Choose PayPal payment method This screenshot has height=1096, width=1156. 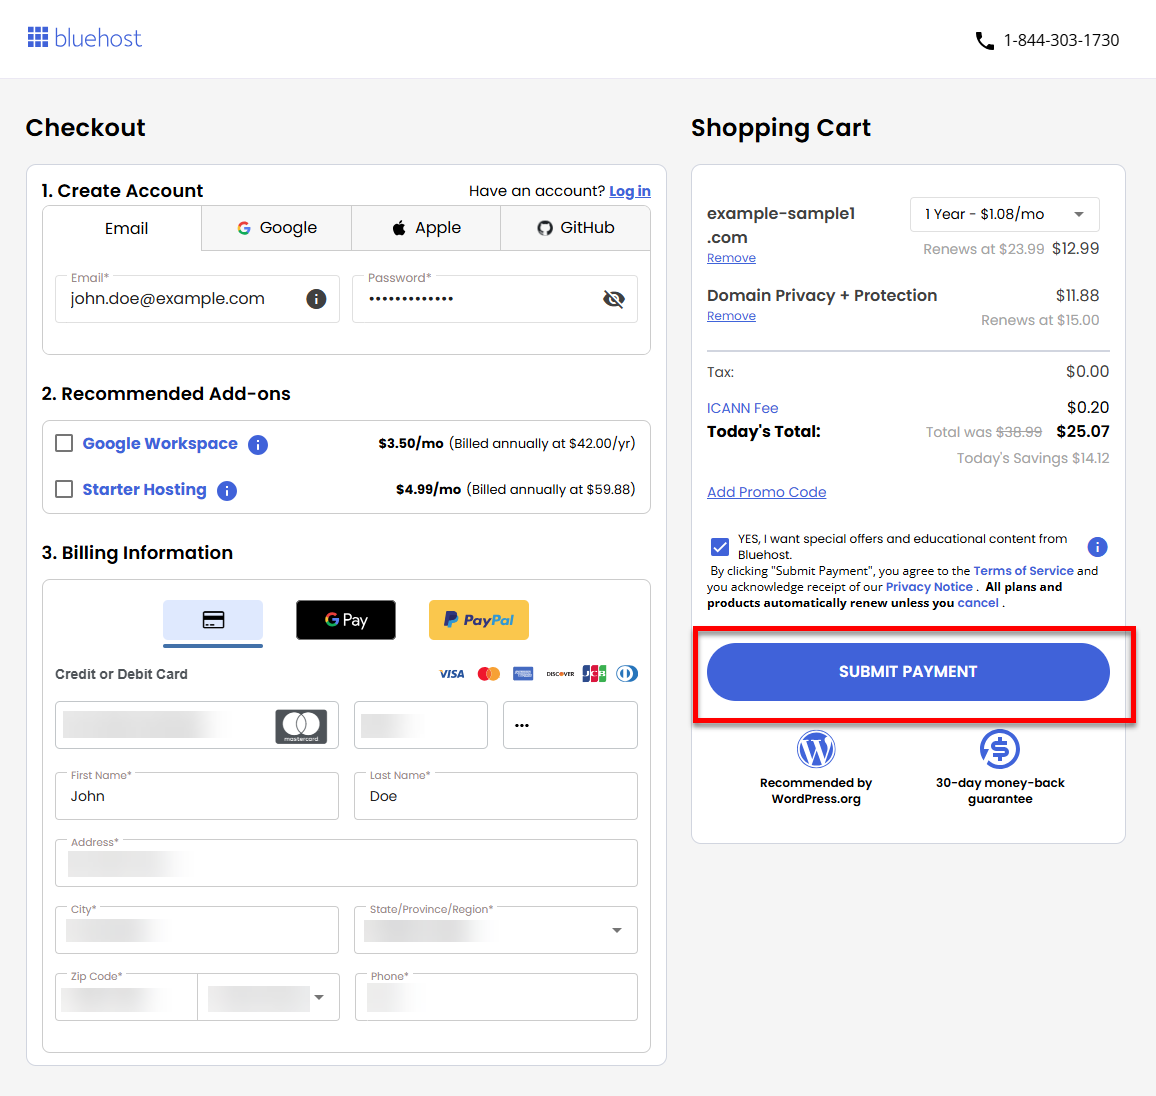coord(478,620)
